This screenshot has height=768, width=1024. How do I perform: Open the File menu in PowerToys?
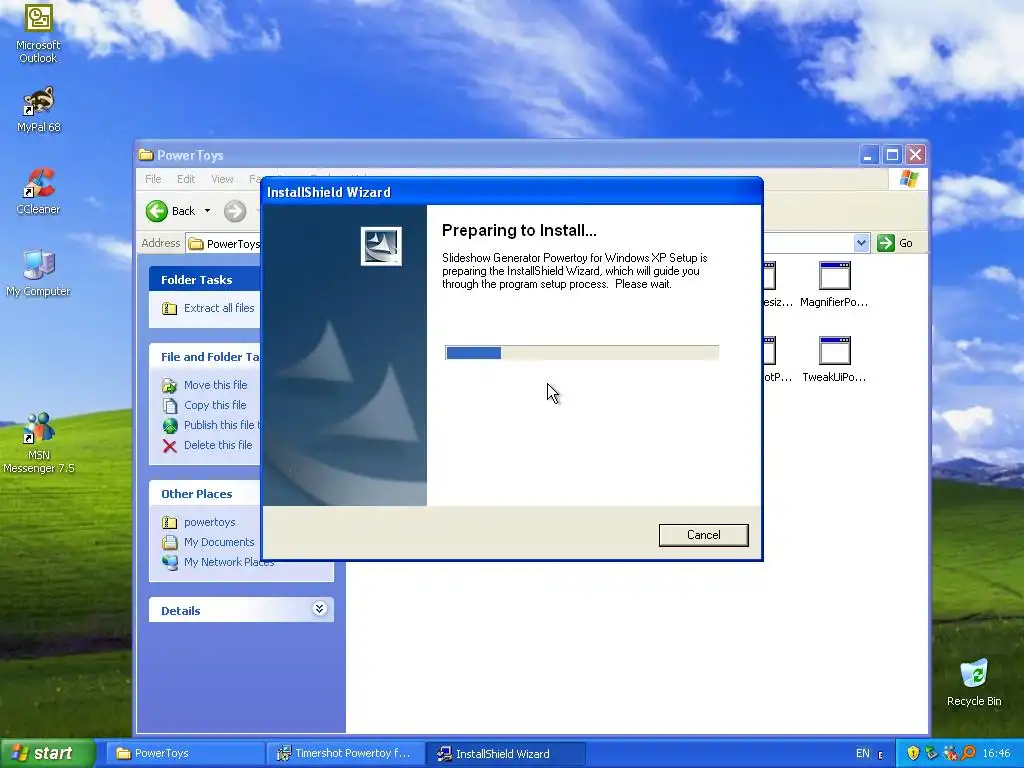pos(153,179)
